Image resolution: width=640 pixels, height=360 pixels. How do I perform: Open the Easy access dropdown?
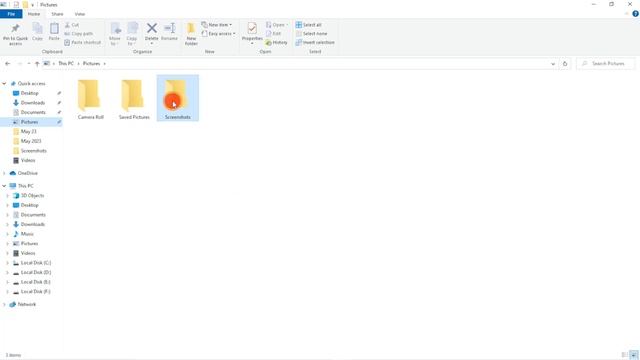(x=218, y=33)
